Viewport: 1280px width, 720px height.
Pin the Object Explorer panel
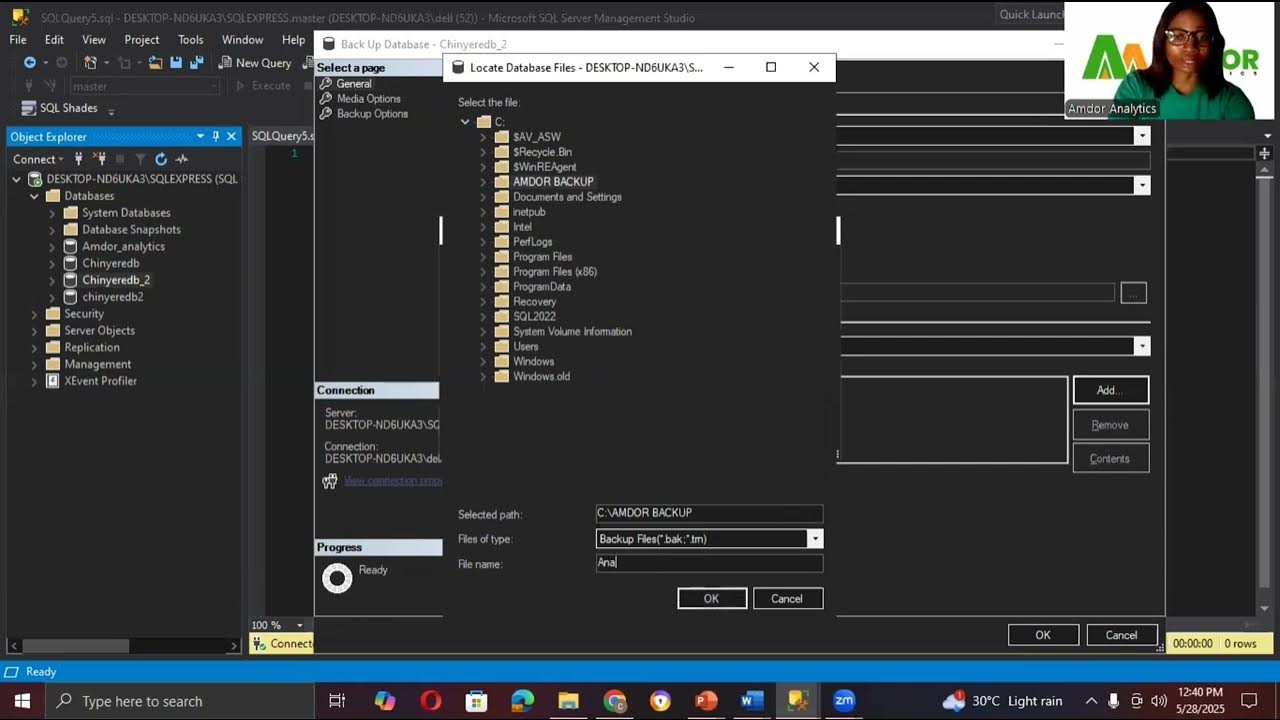click(216, 136)
